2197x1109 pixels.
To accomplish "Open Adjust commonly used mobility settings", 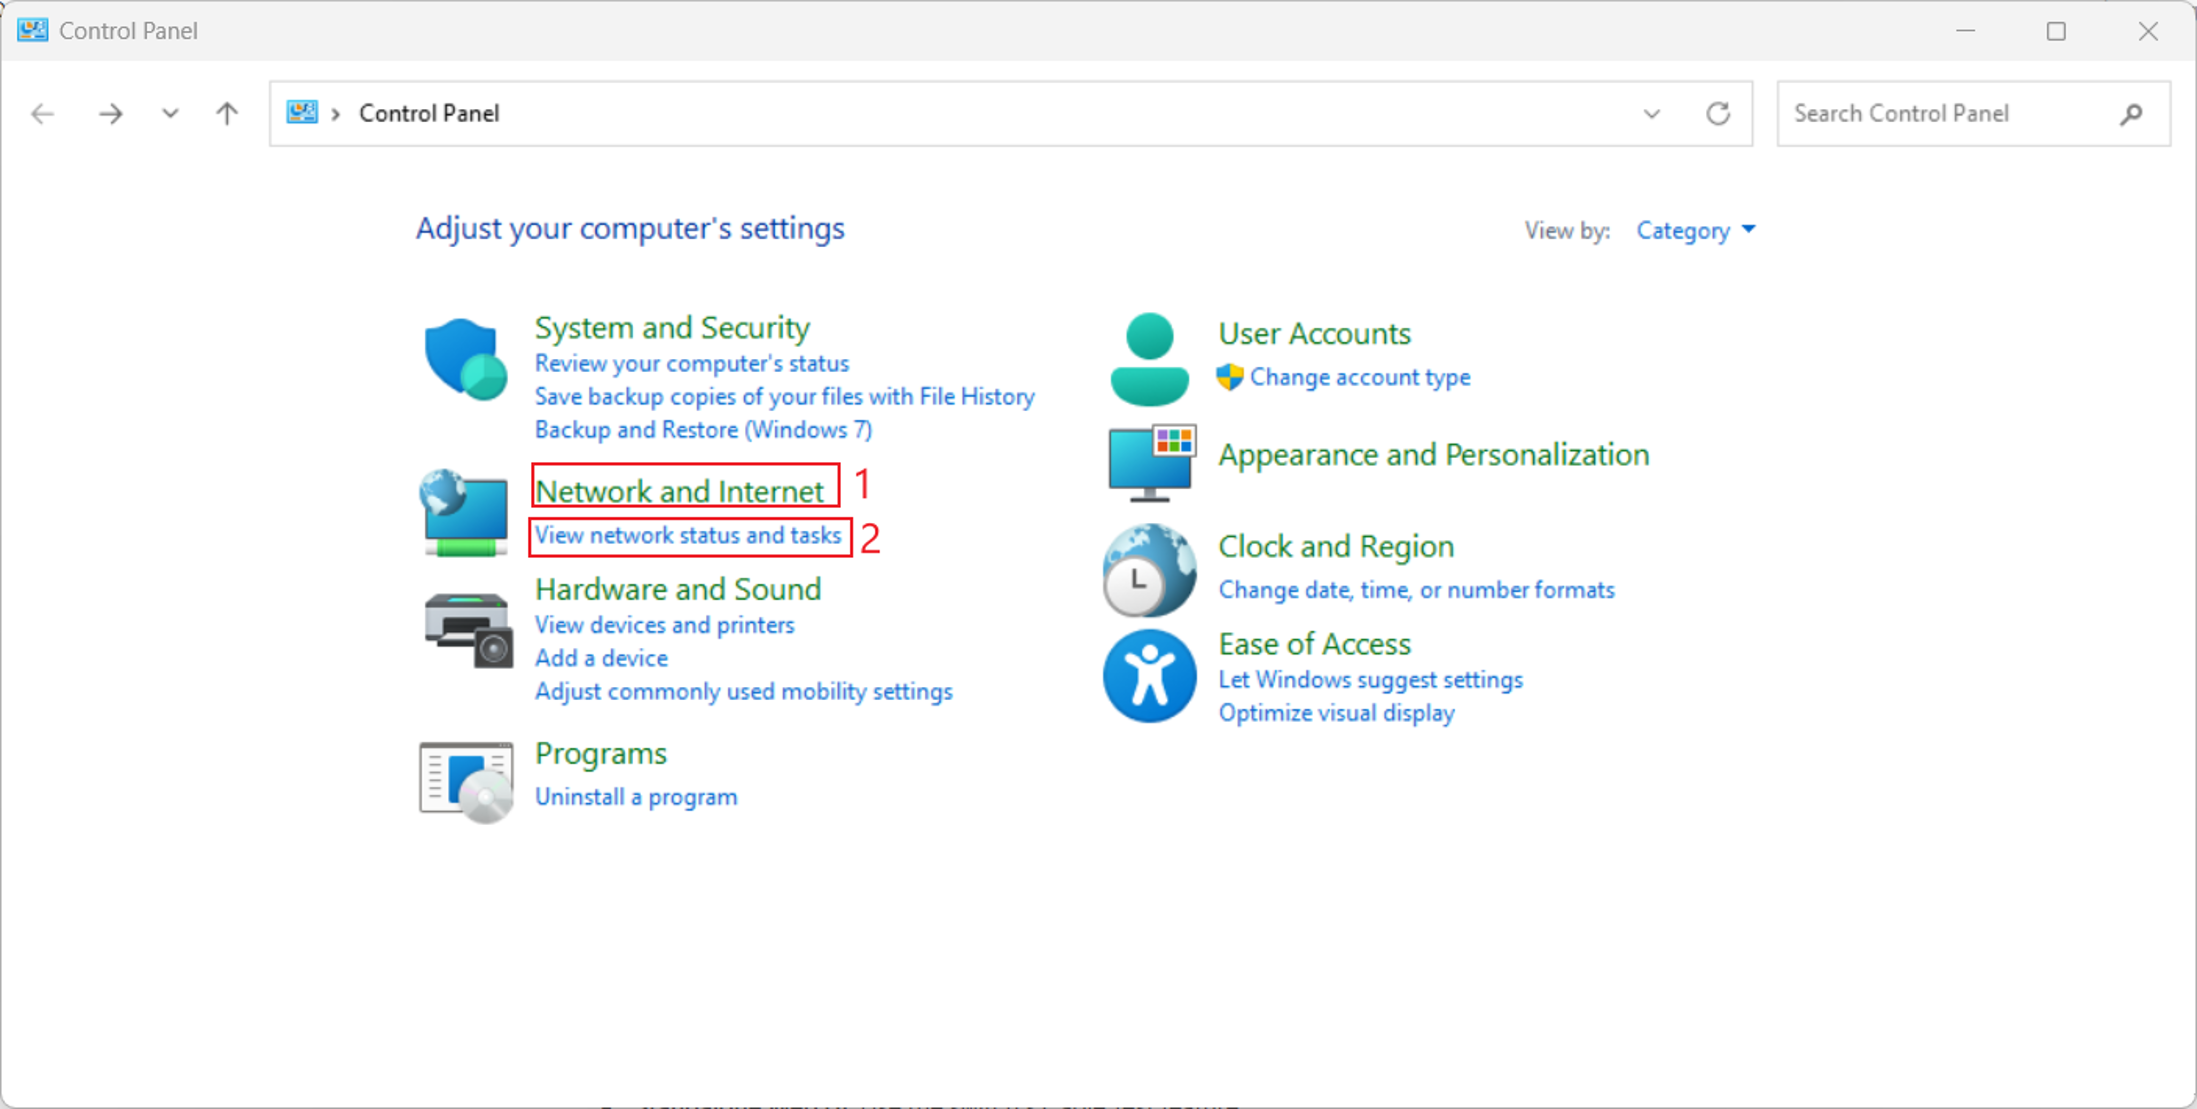I will [744, 691].
